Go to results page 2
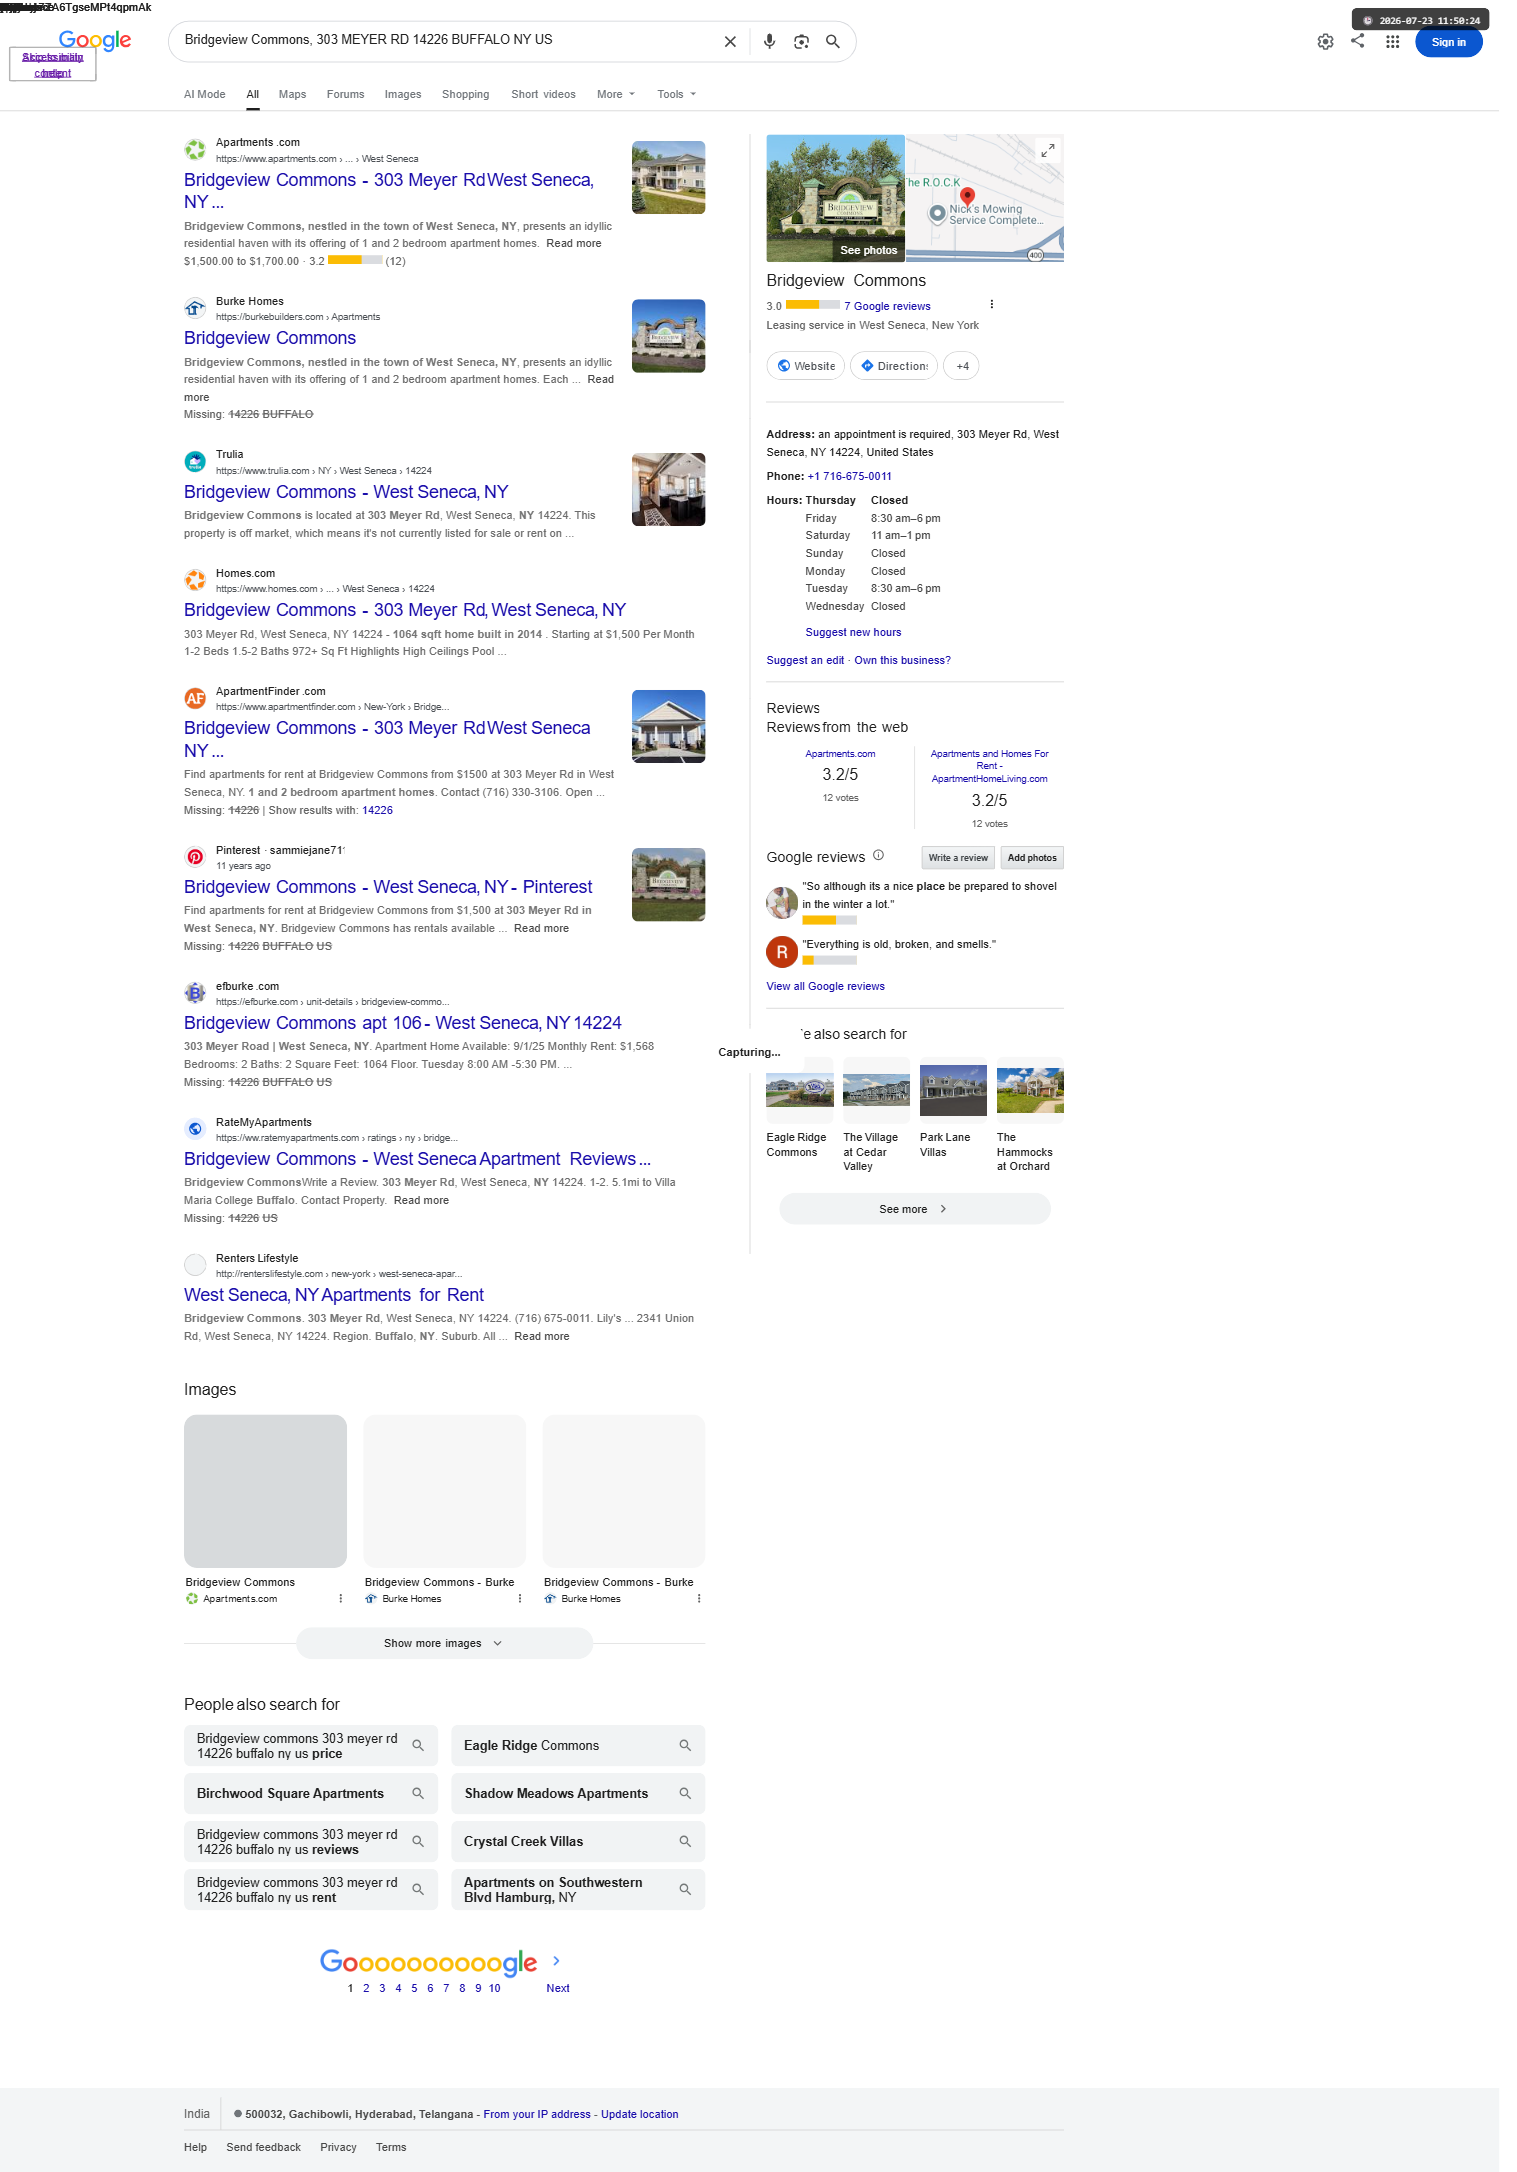The height and width of the screenshot is (2172, 1517). 366,1988
